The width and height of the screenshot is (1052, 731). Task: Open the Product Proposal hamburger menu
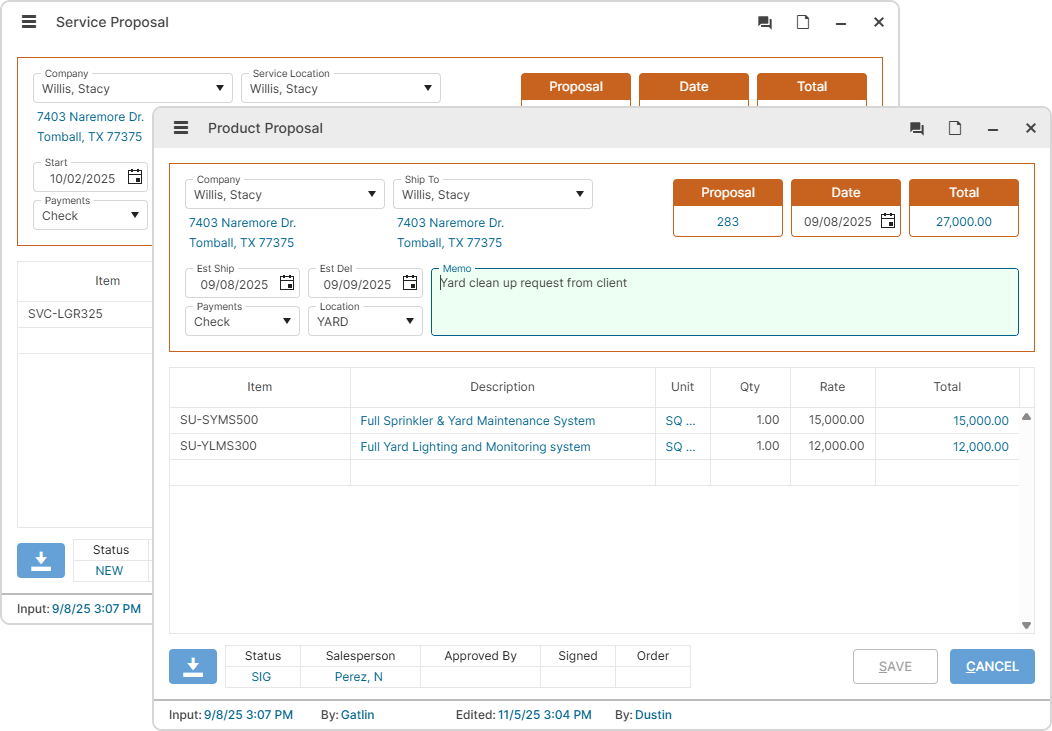181,128
